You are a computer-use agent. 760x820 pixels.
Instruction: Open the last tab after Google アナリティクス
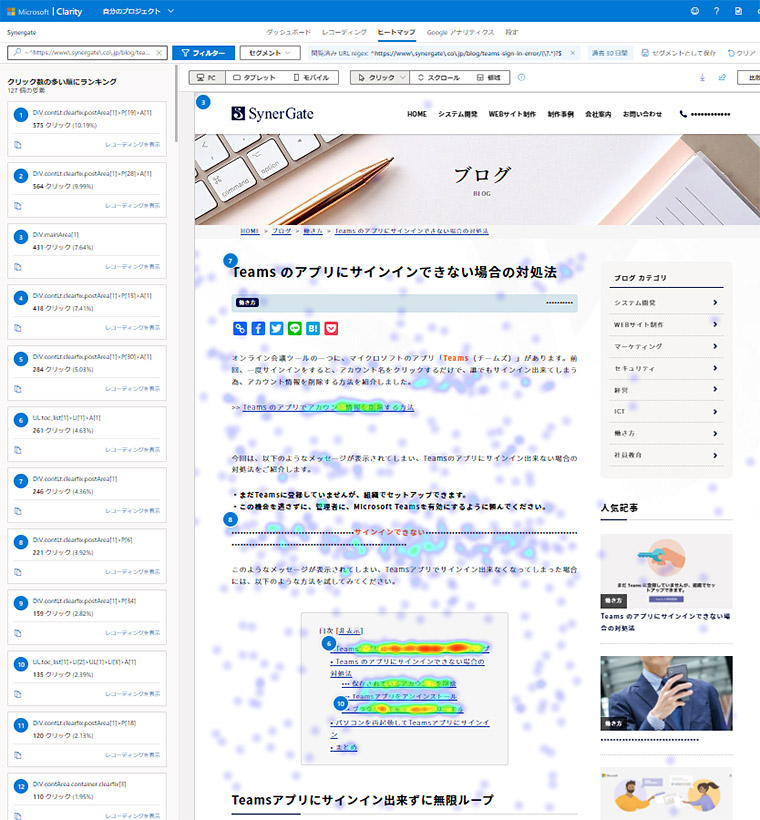[512, 32]
